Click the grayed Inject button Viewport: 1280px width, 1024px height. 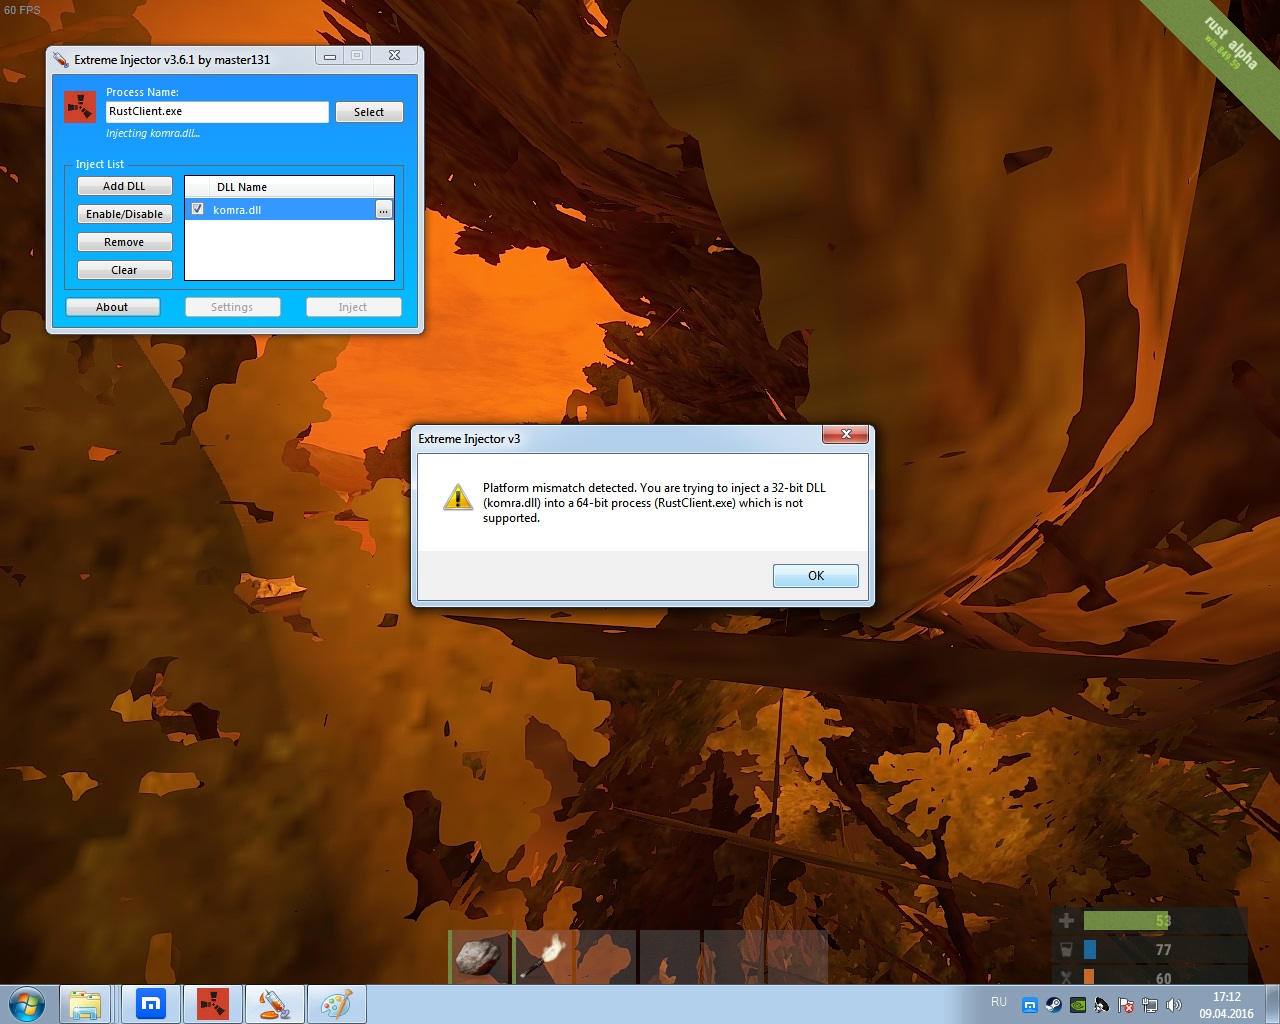(x=353, y=307)
